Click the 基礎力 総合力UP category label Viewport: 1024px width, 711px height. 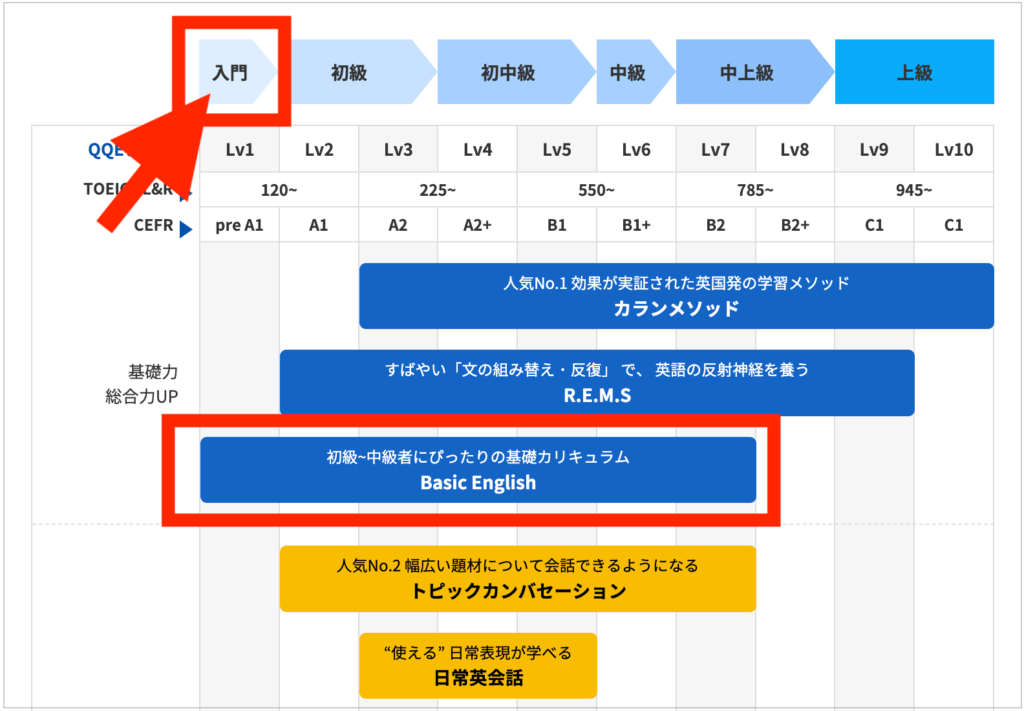point(140,384)
